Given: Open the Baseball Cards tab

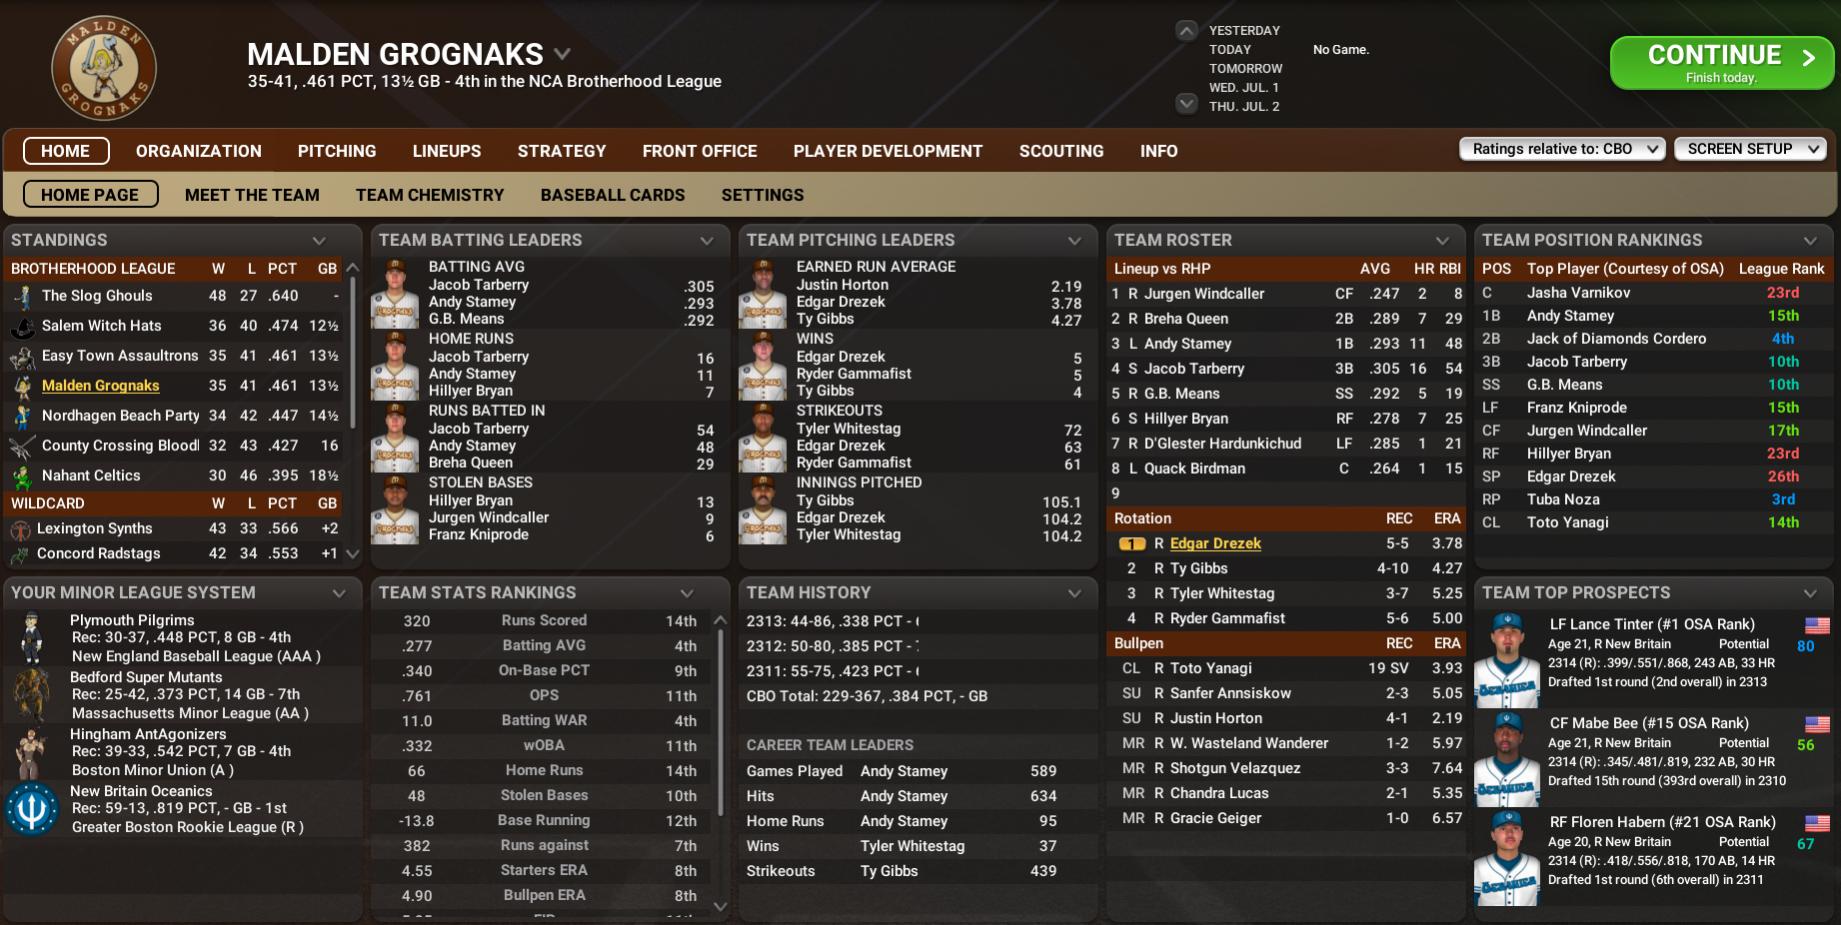Looking at the screenshot, I should click(612, 195).
